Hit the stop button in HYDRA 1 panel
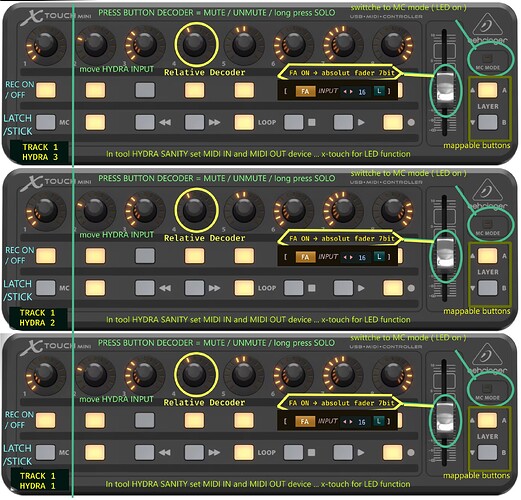Screen dimensions: 521x500 [293, 452]
